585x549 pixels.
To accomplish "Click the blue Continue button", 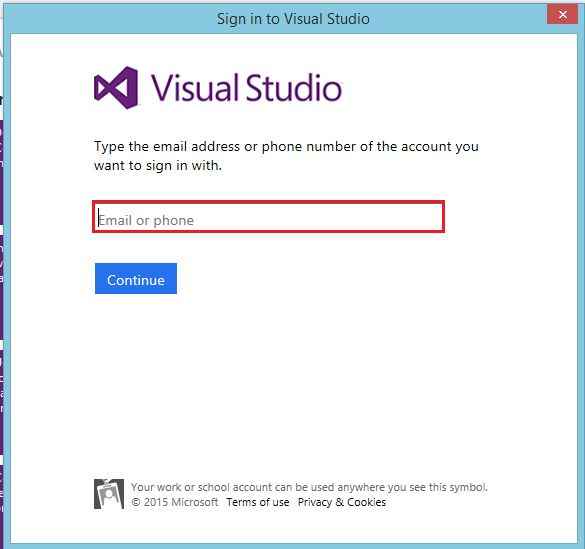I will pos(136,279).
